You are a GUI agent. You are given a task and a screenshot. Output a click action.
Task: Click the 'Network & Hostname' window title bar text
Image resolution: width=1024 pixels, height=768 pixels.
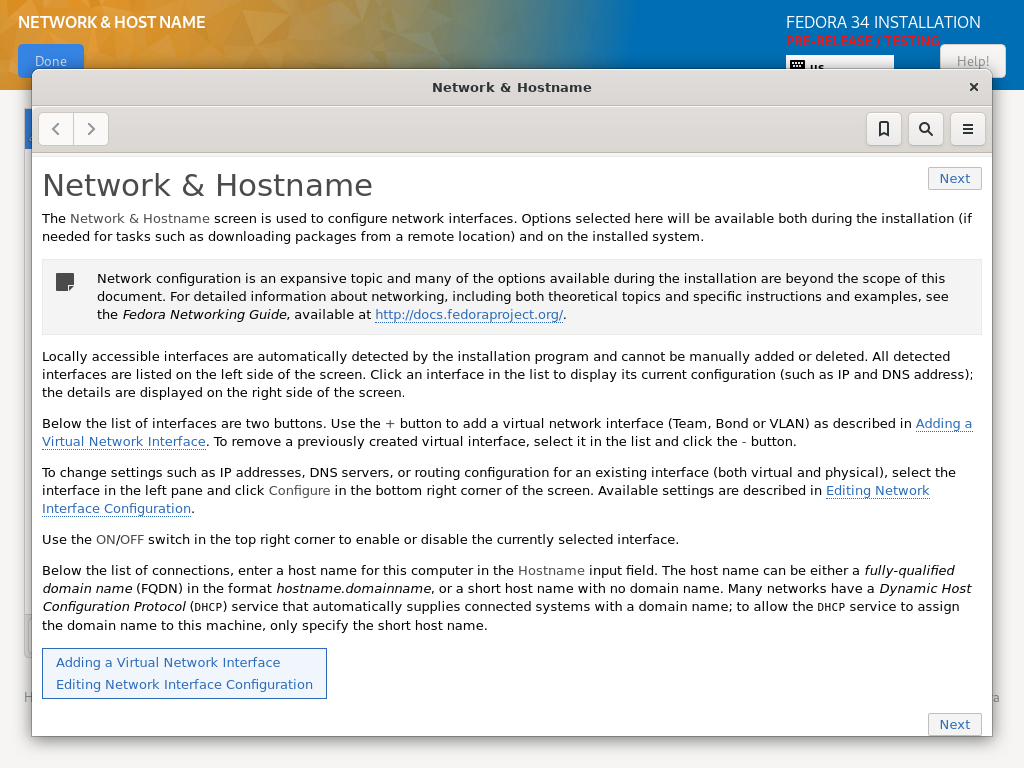pos(512,88)
